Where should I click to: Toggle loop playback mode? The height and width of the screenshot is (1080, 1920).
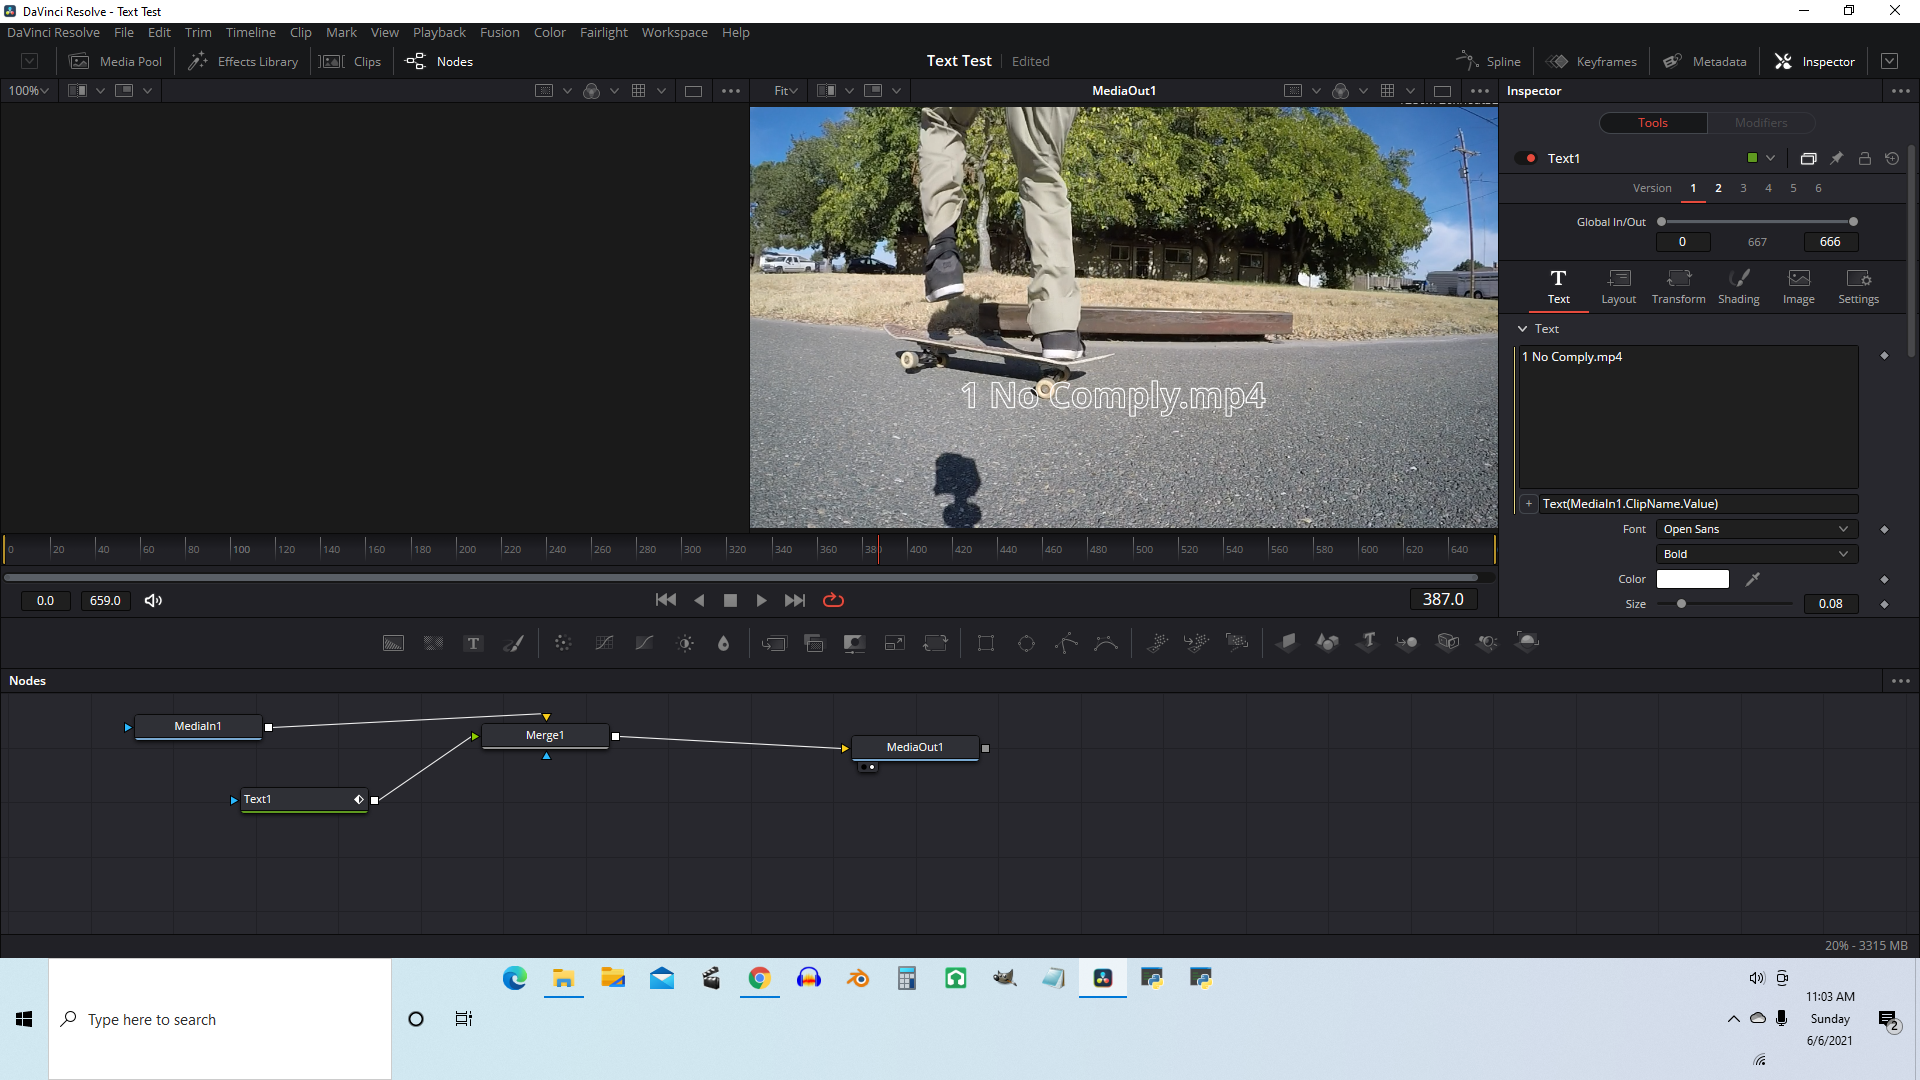click(x=833, y=600)
